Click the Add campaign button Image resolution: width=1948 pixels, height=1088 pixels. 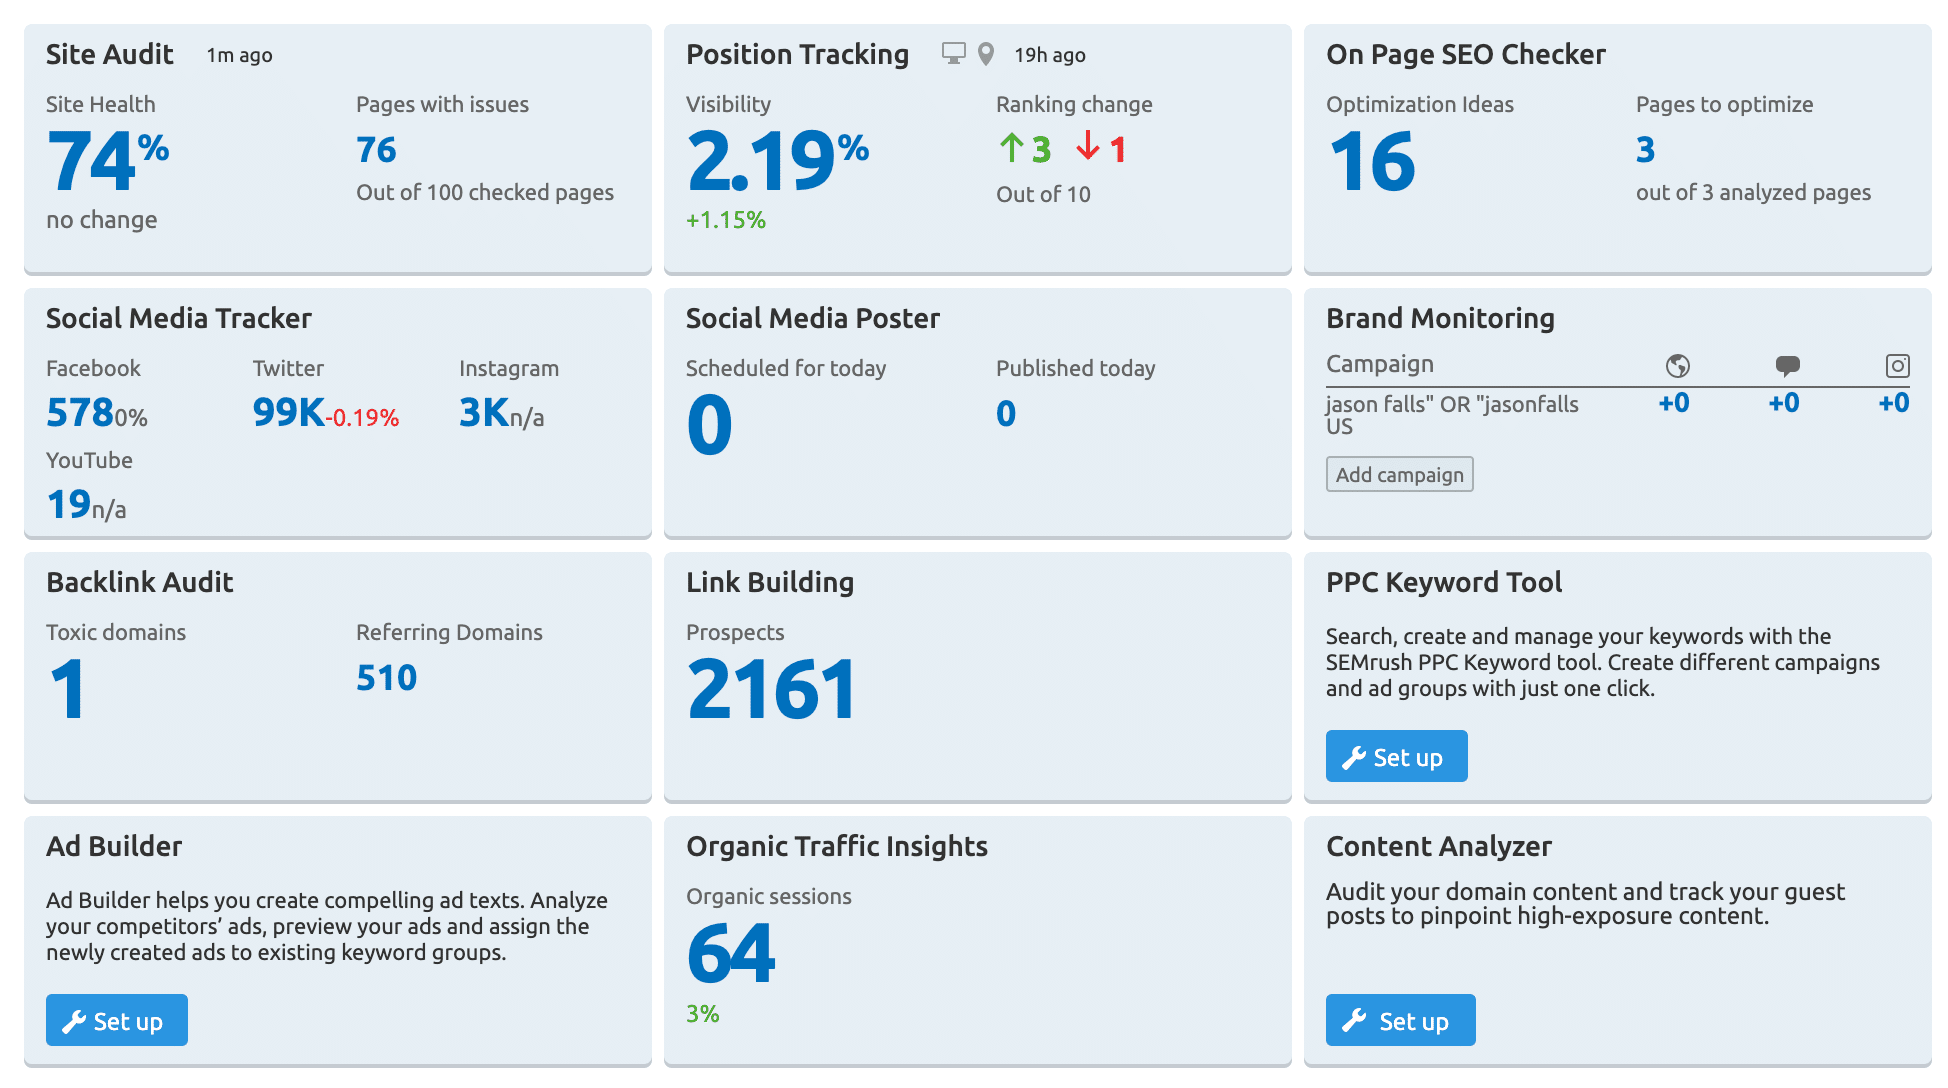point(1399,475)
